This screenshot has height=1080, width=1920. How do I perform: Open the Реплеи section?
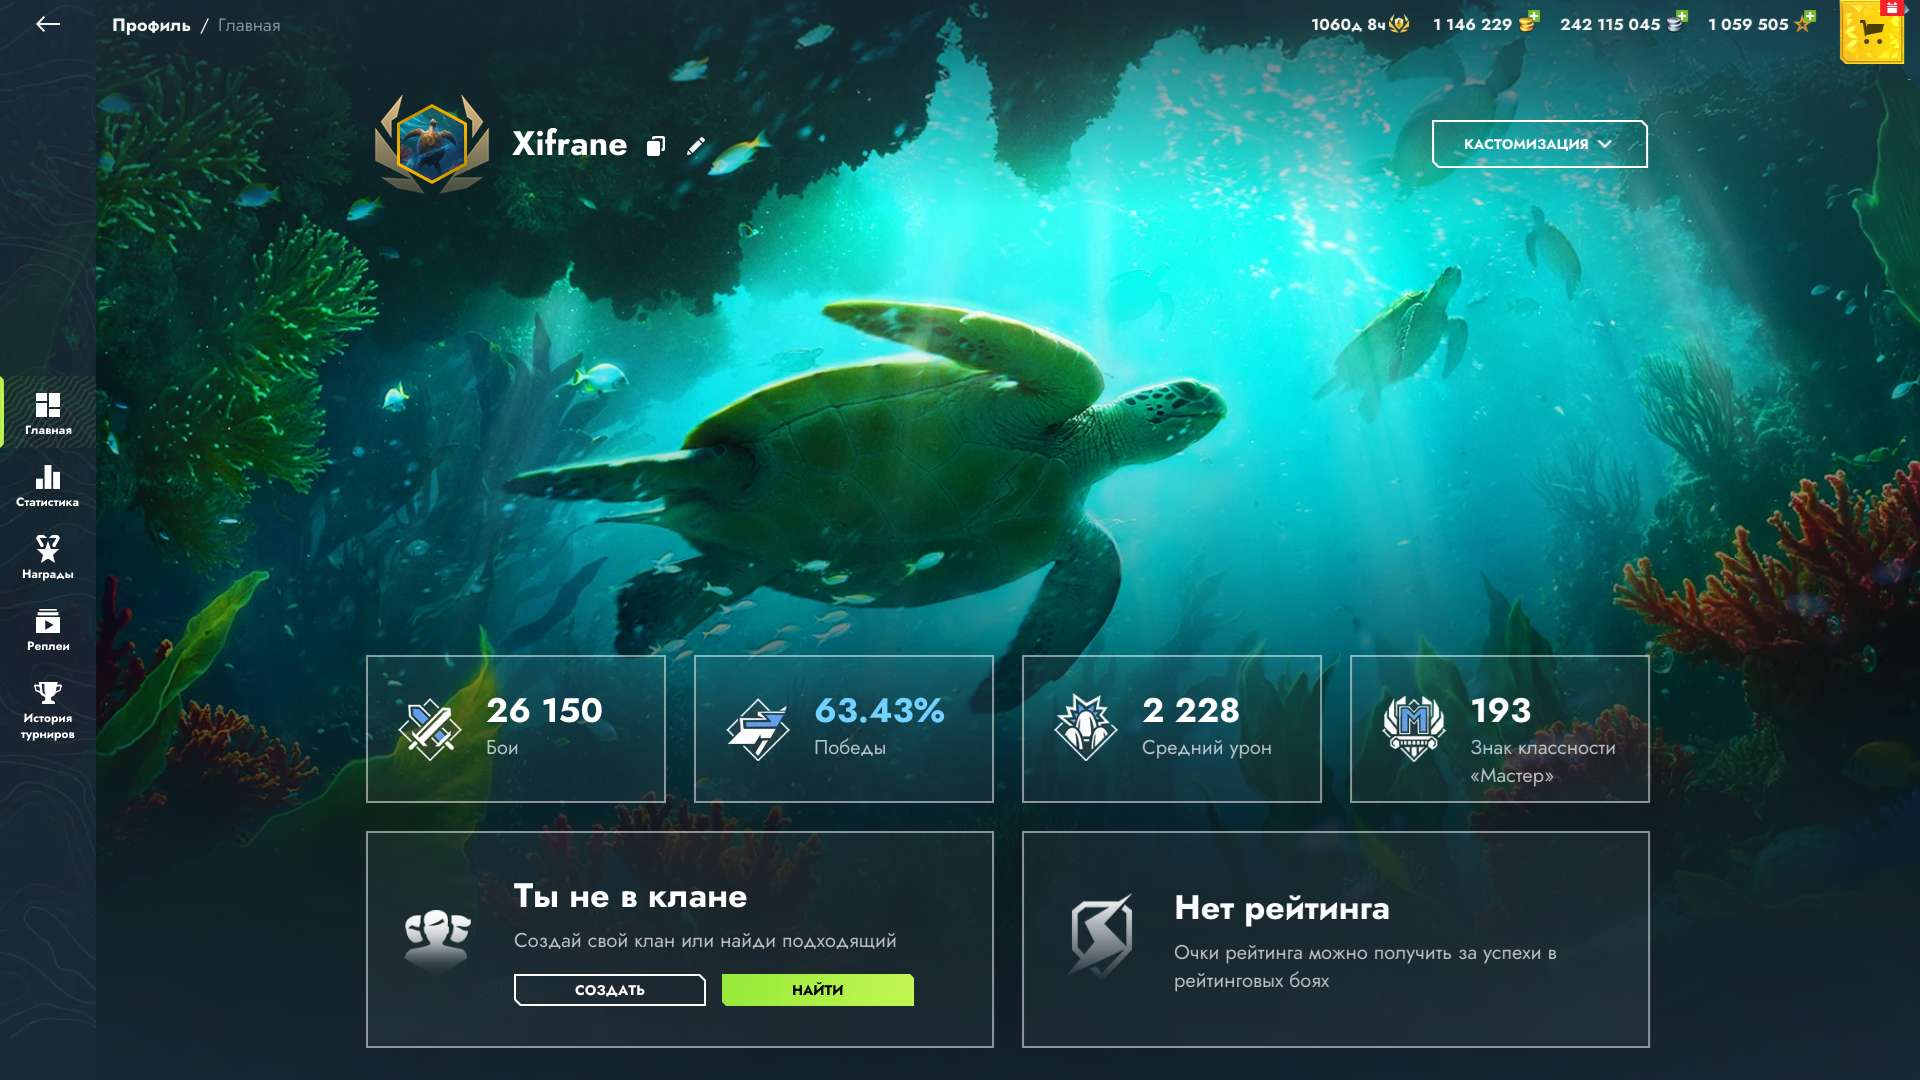click(x=48, y=629)
